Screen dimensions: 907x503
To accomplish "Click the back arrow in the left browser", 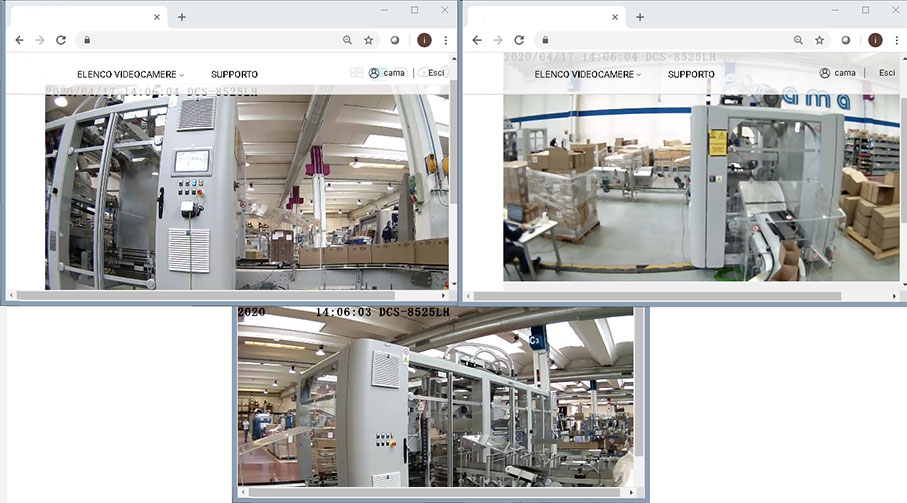I will click(19, 40).
